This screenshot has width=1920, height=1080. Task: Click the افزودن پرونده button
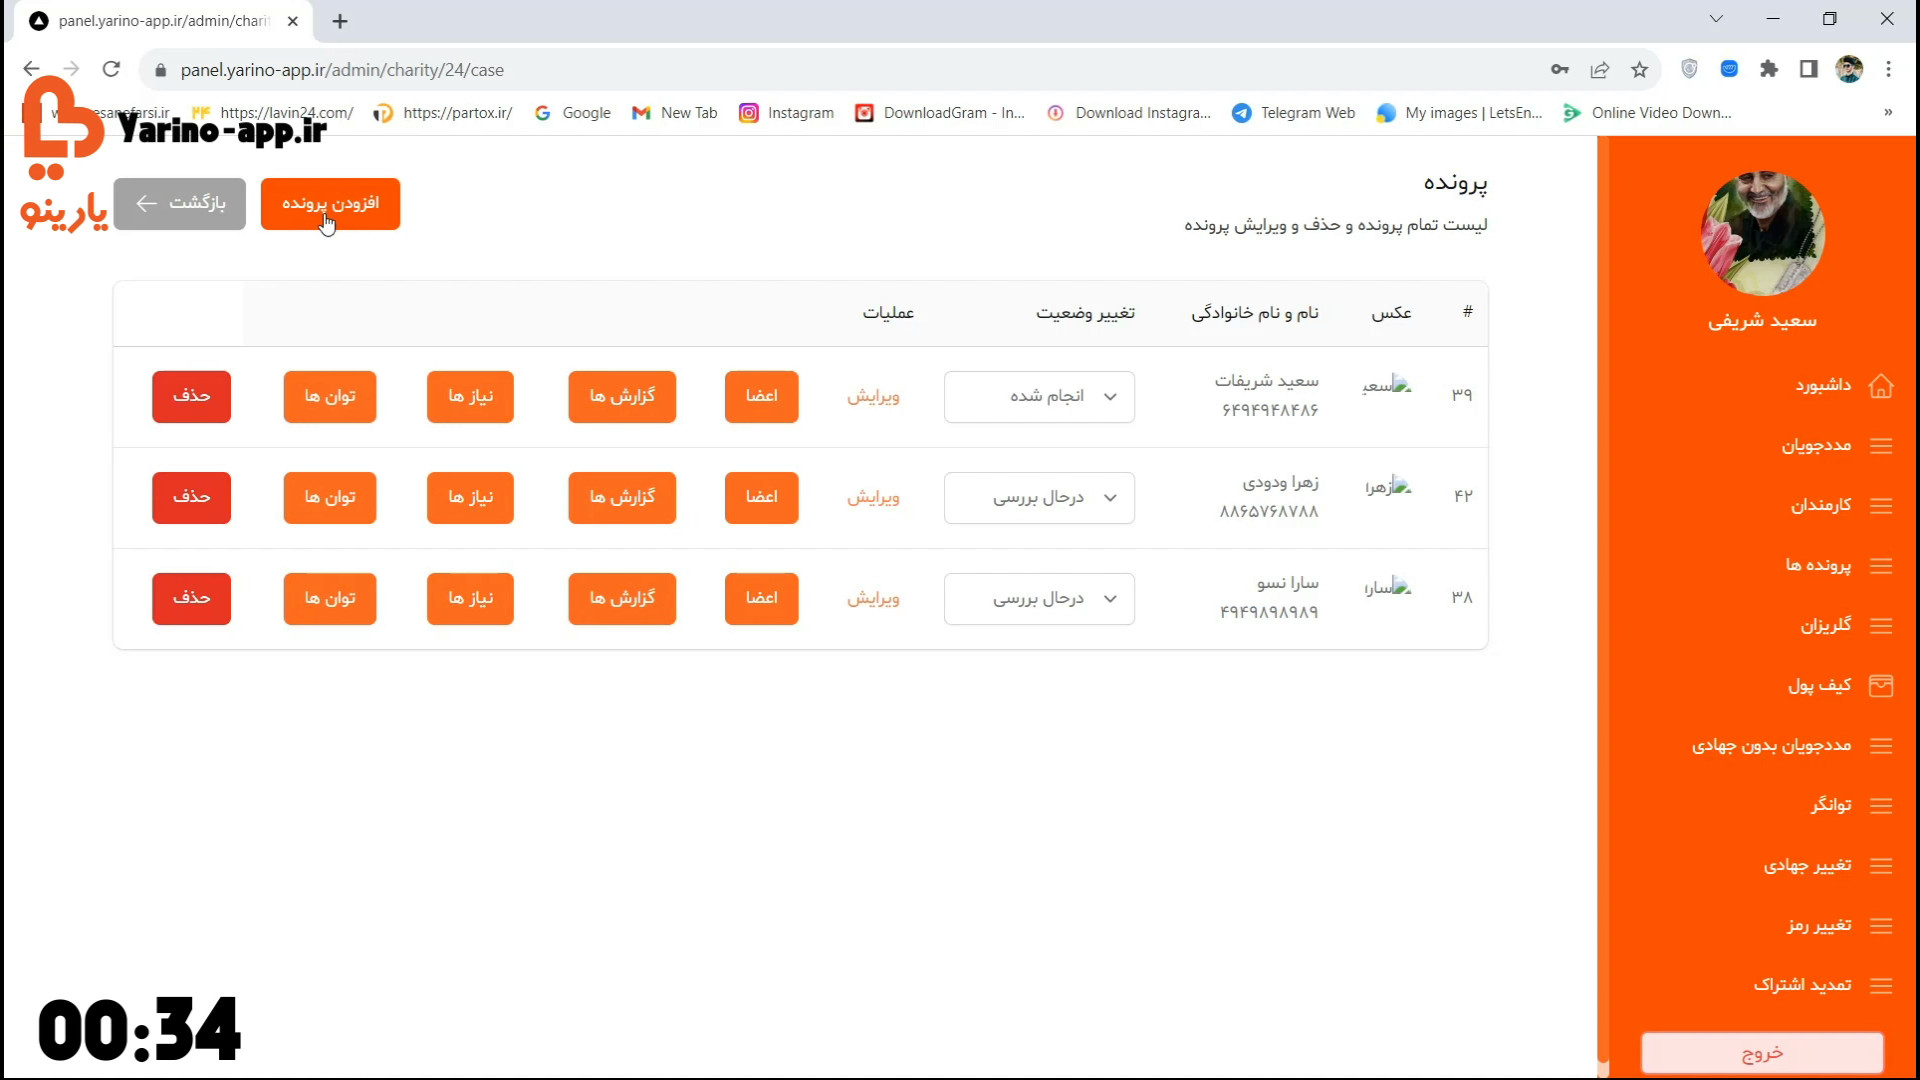330,204
